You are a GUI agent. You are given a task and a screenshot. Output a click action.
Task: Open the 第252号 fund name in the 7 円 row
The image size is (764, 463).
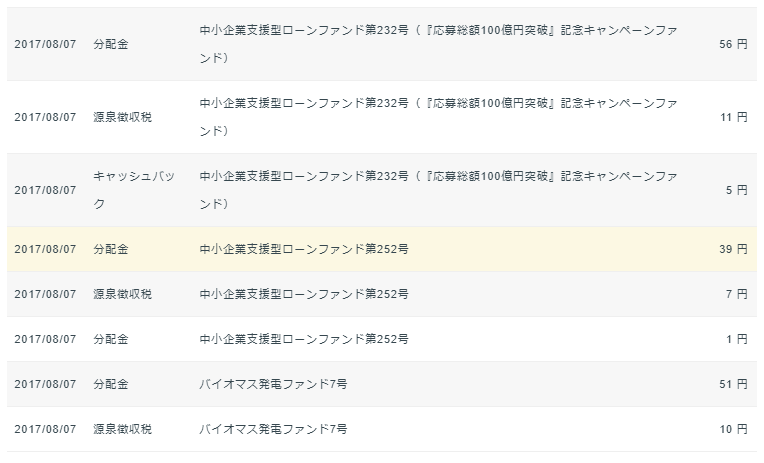click(304, 294)
